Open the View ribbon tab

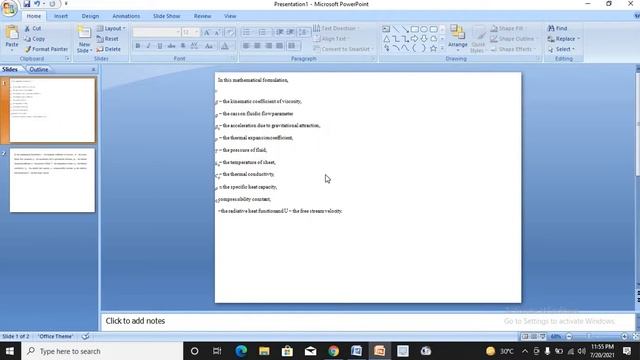(x=230, y=16)
